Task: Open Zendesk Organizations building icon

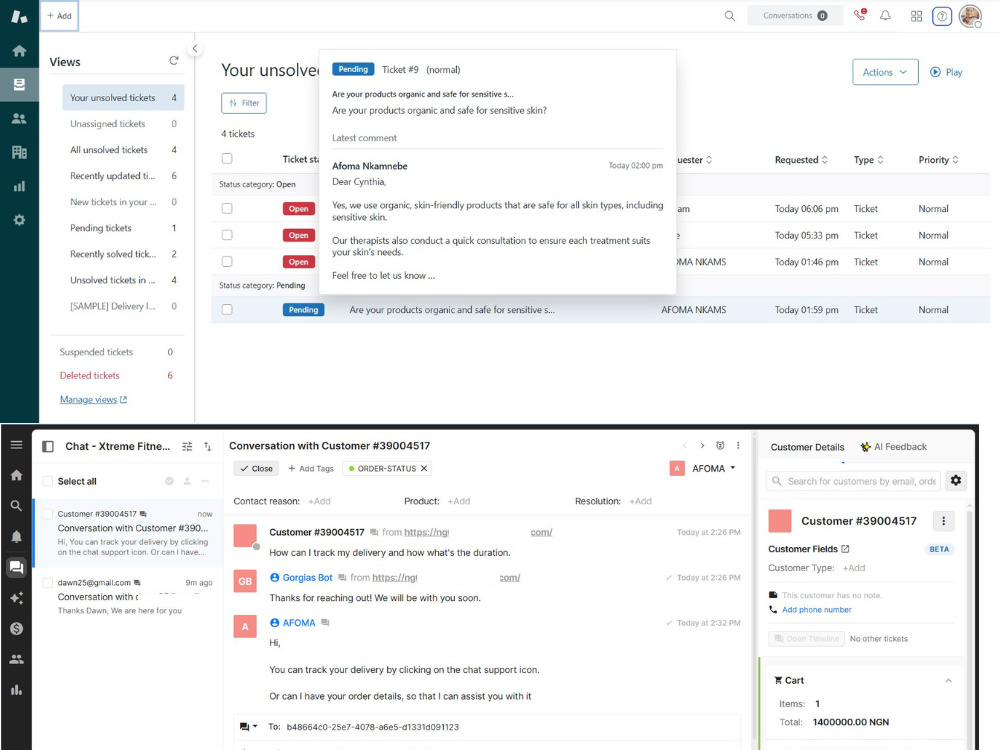Action: pyautogui.click(x=19, y=152)
